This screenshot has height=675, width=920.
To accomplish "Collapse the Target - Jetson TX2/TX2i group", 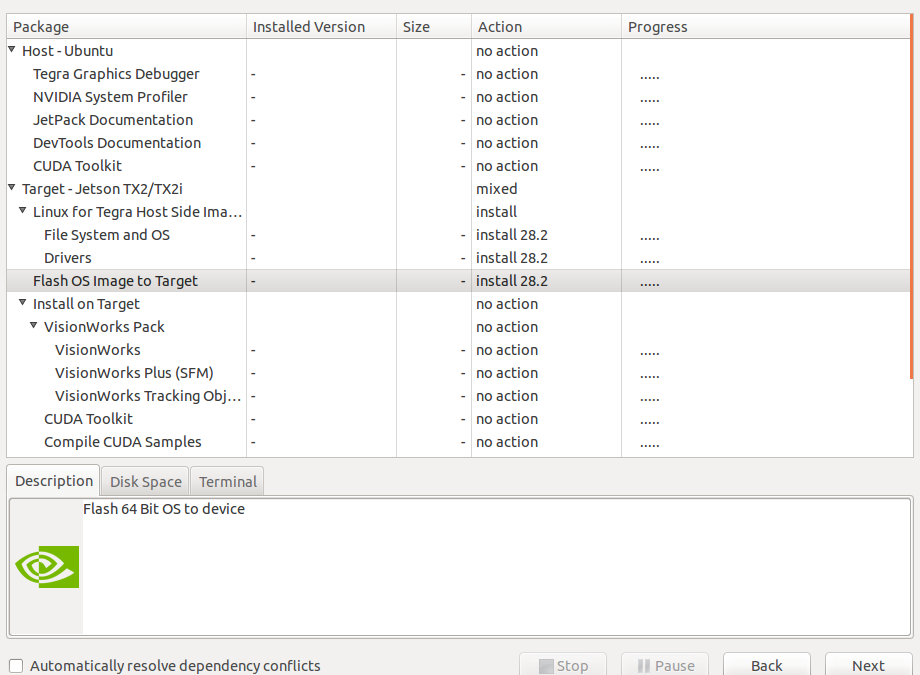I will 12,189.
